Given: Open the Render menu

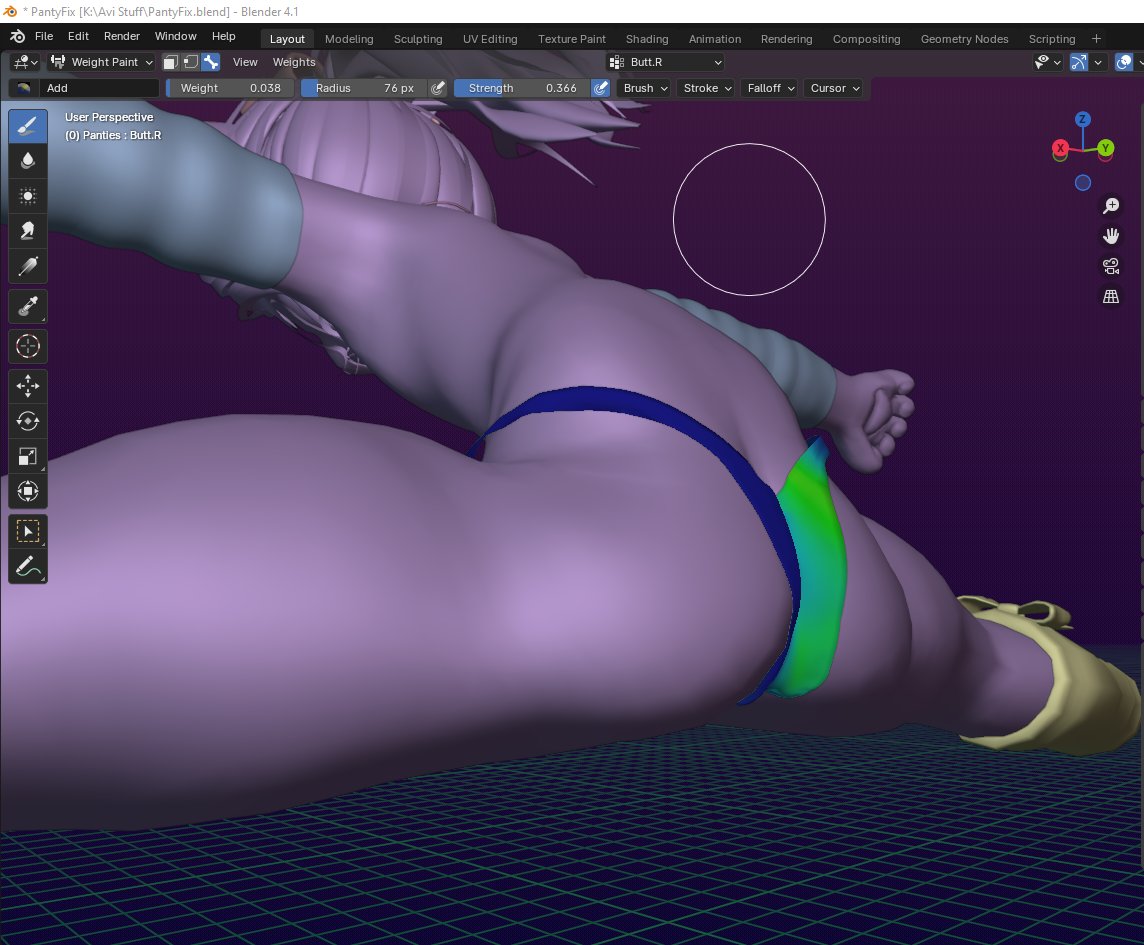Looking at the screenshot, I should click(122, 36).
